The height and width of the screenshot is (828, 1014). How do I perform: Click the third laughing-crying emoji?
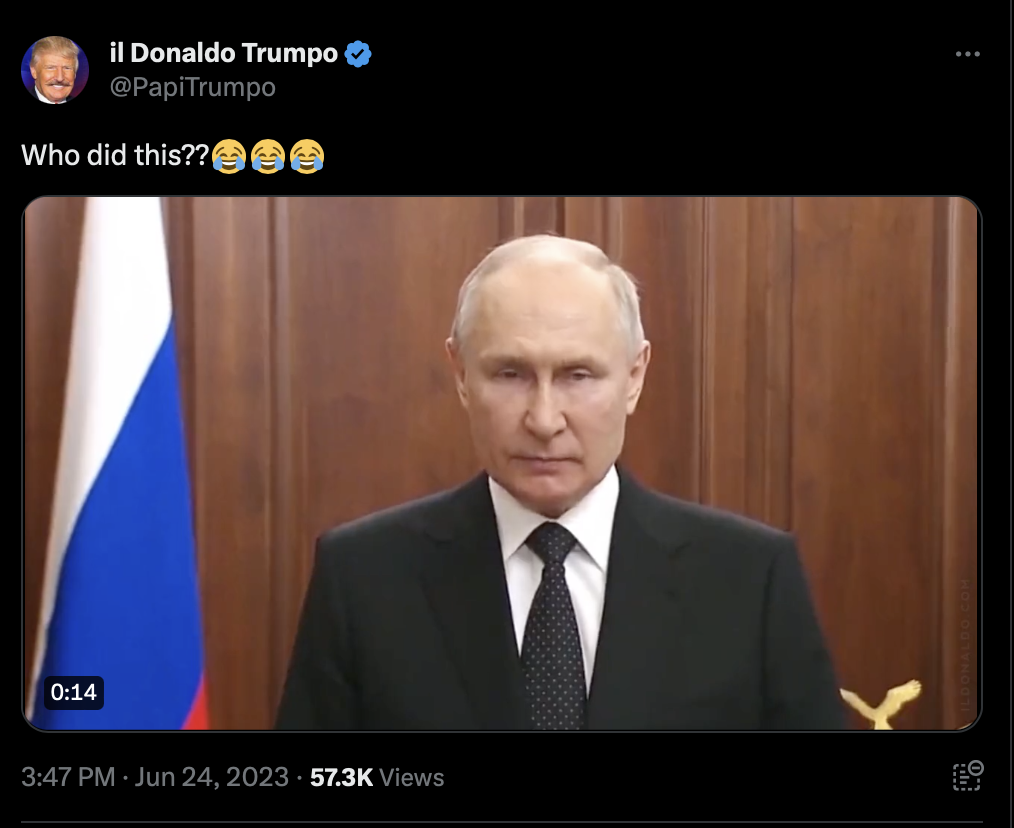pos(307,156)
